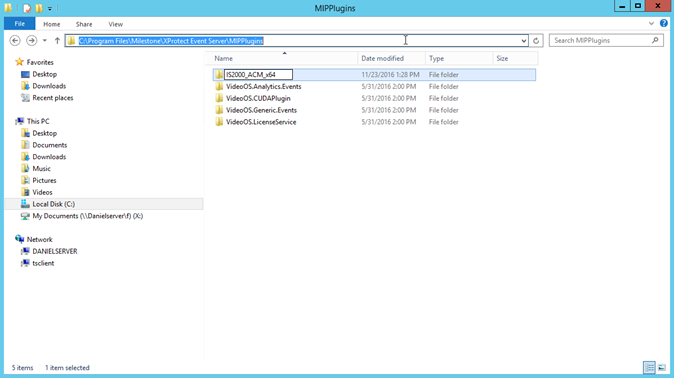The height and width of the screenshot is (378, 674).
Task: Open the Pictures folder
Action: click(x=44, y=181)
